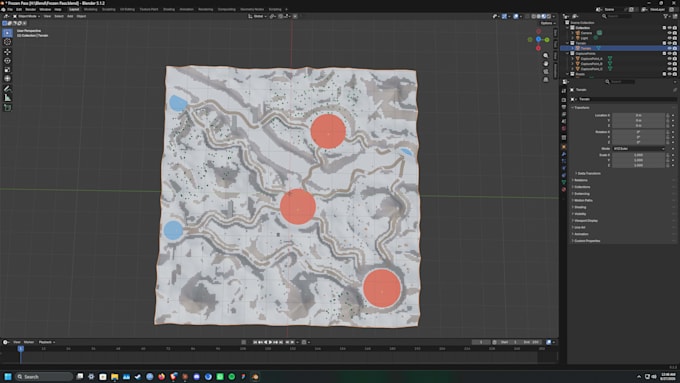Select the Annotate pencil tool
The height and width of the screenshot is (383, 680).
click(7, 89)
